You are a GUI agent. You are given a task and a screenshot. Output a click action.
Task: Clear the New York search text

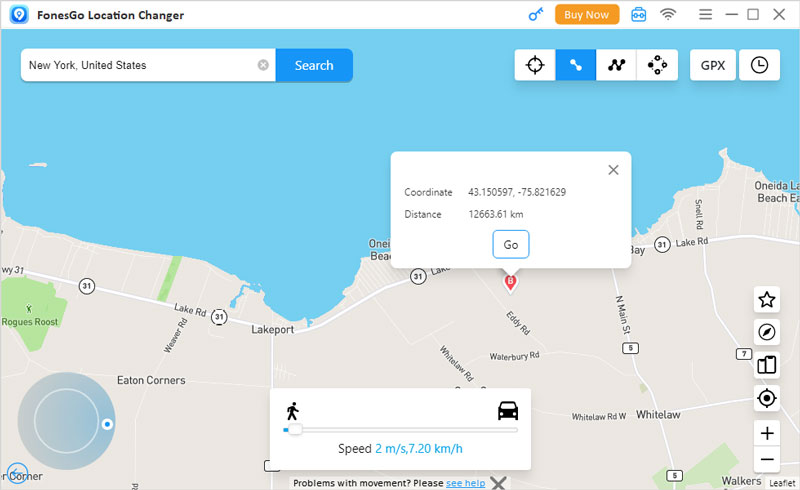(263, 65)
